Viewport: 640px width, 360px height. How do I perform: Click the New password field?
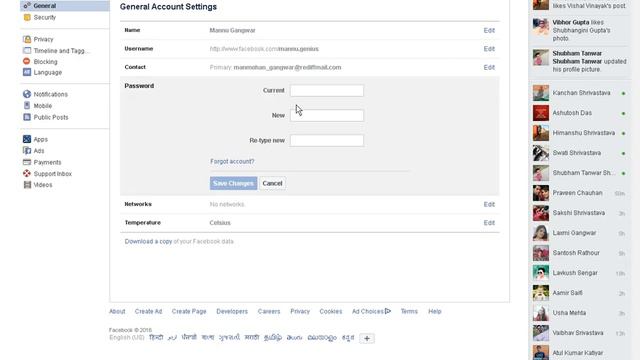(x=327, y=116)
